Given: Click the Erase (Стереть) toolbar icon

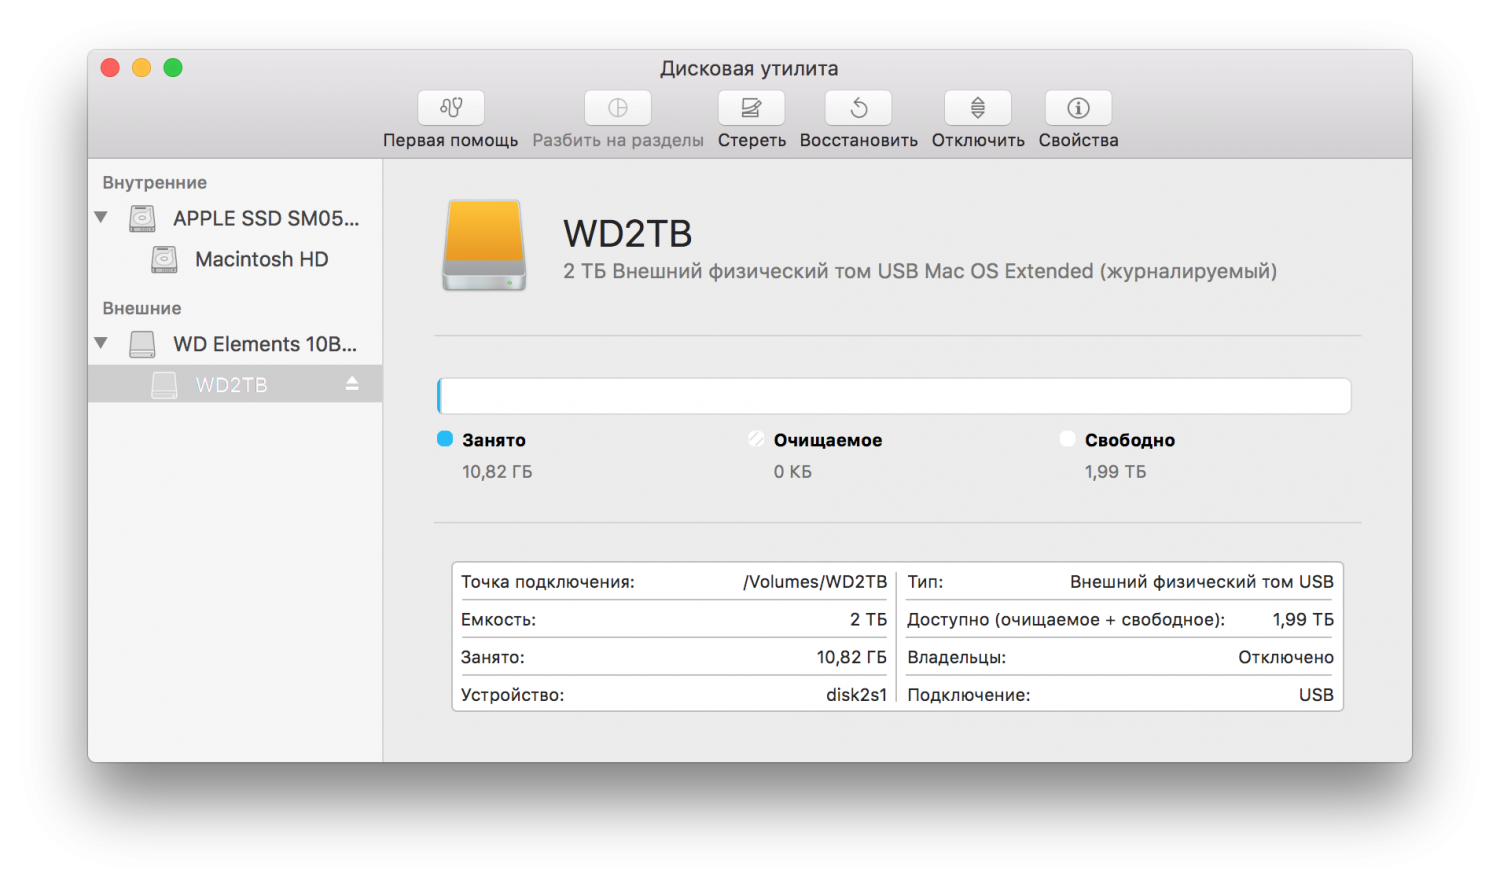Looking at the screenshot, I should pyautogui.click(x=751, y=108).
